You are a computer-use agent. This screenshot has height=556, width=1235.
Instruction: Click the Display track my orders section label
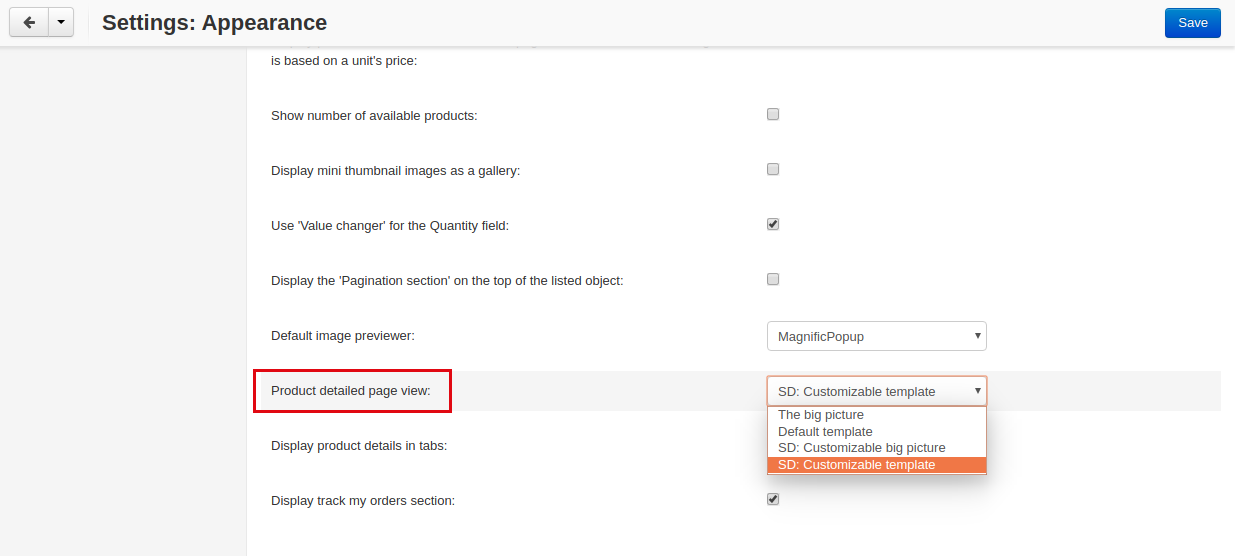[363, 501]
